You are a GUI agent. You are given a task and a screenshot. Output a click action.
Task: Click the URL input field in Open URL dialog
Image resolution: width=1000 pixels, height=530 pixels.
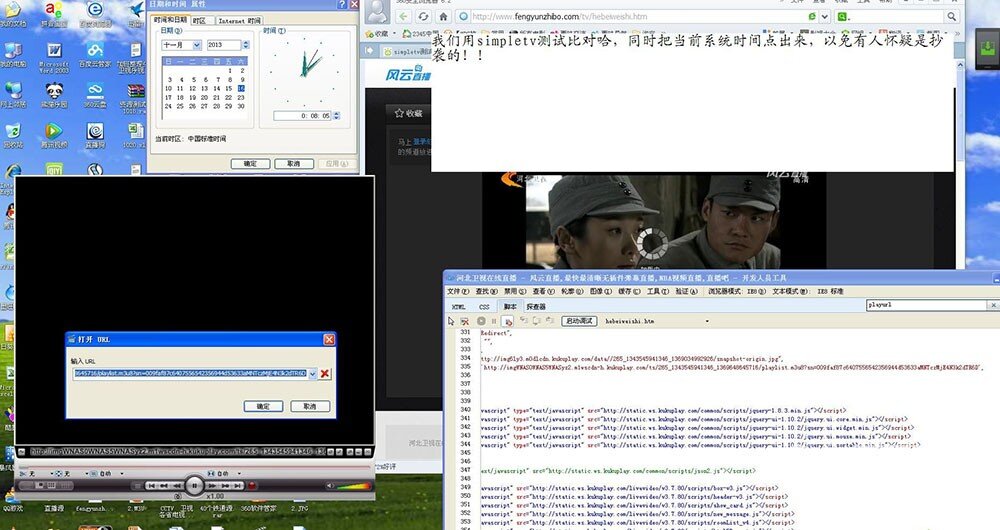[x=191, y=374]
